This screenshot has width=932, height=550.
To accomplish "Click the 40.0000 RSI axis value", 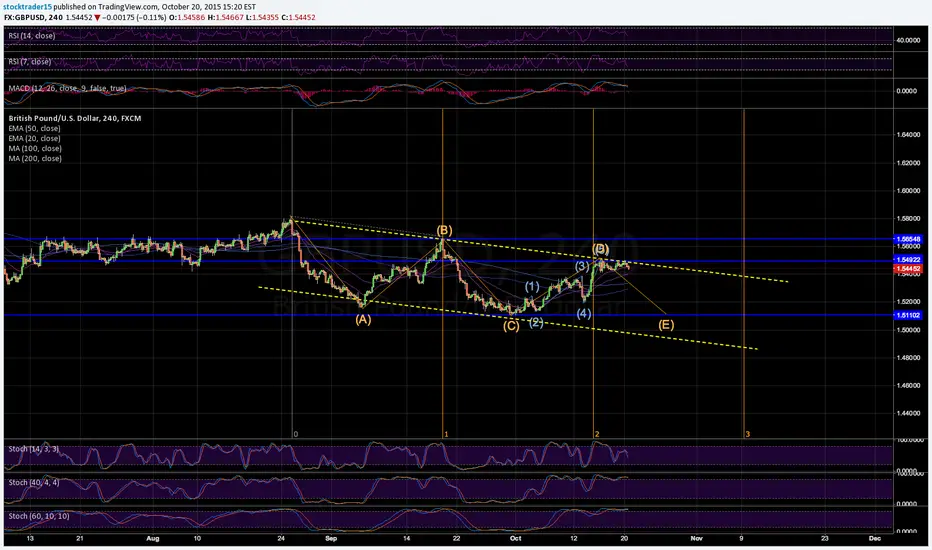I will click(908, 40).
